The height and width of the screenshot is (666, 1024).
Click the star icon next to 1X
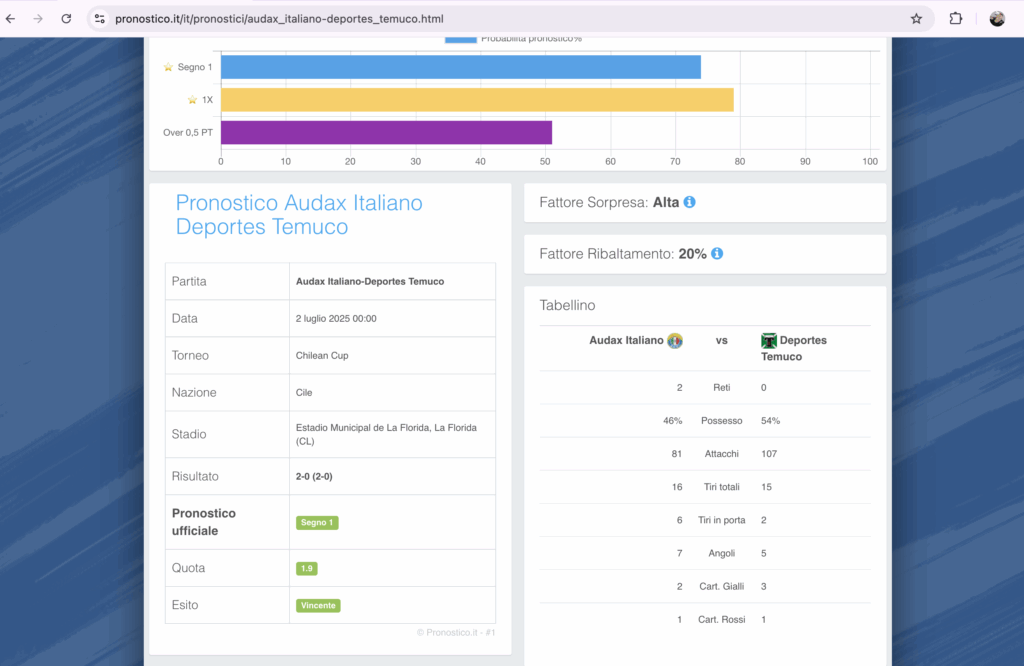point(192,100)
